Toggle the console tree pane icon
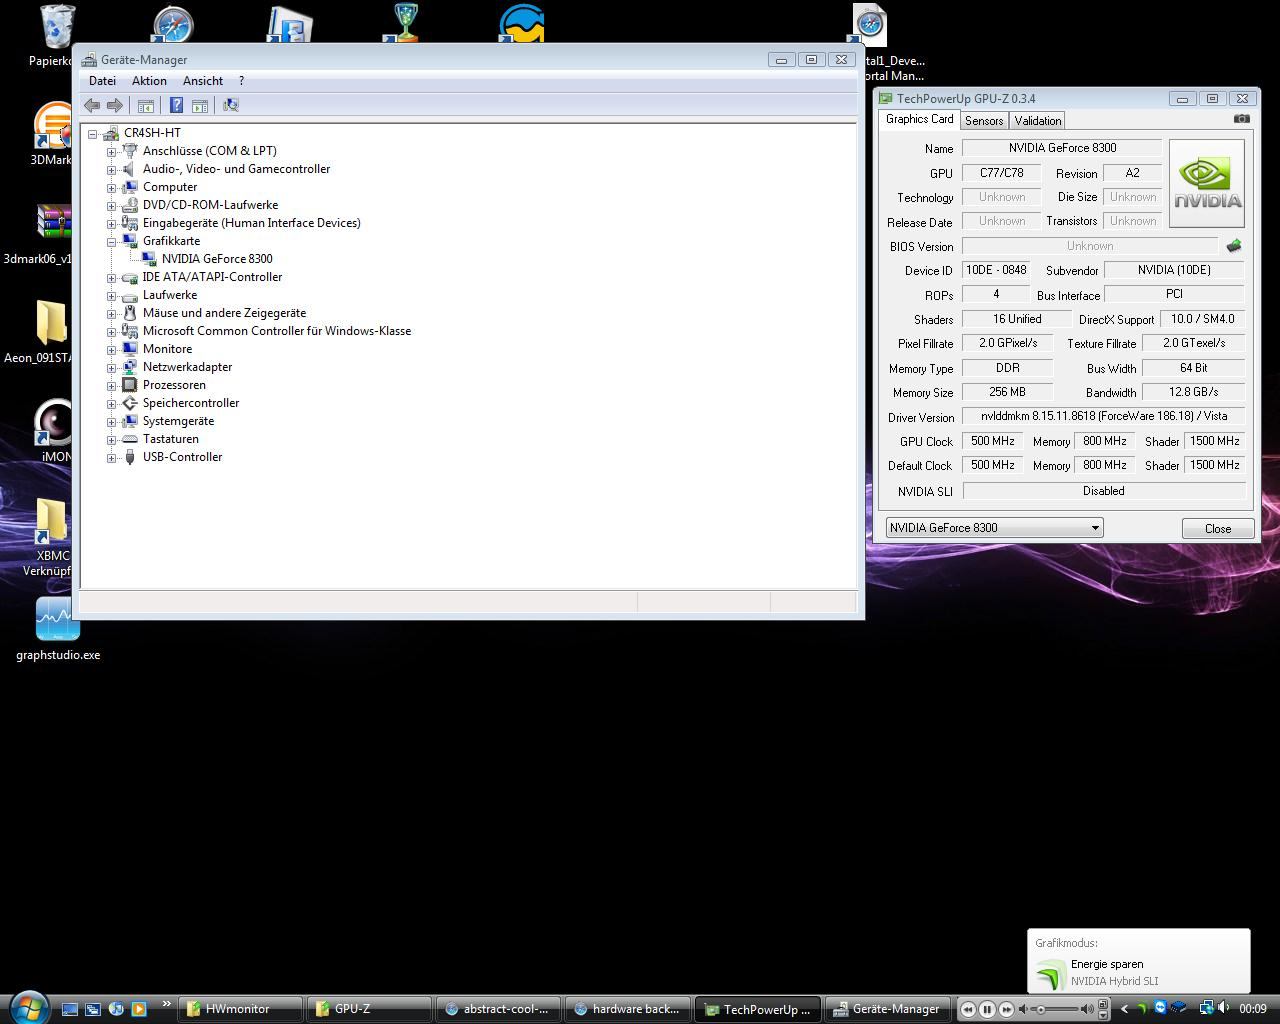Screen dimensions: 1280x1024 [146, 105]
